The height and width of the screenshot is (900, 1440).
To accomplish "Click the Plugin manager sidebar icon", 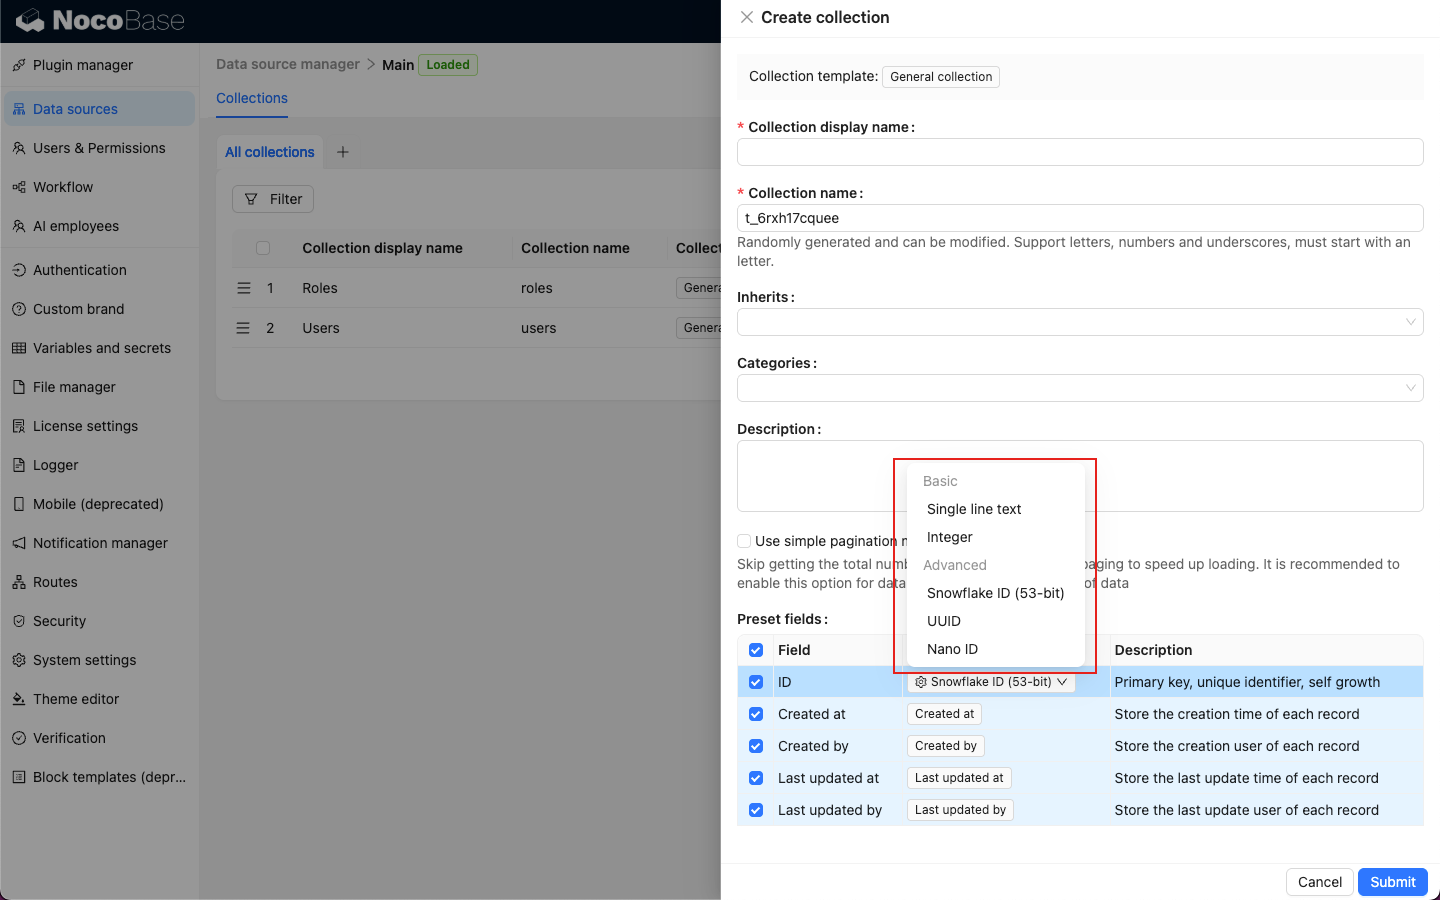I will tap(19, 65).
